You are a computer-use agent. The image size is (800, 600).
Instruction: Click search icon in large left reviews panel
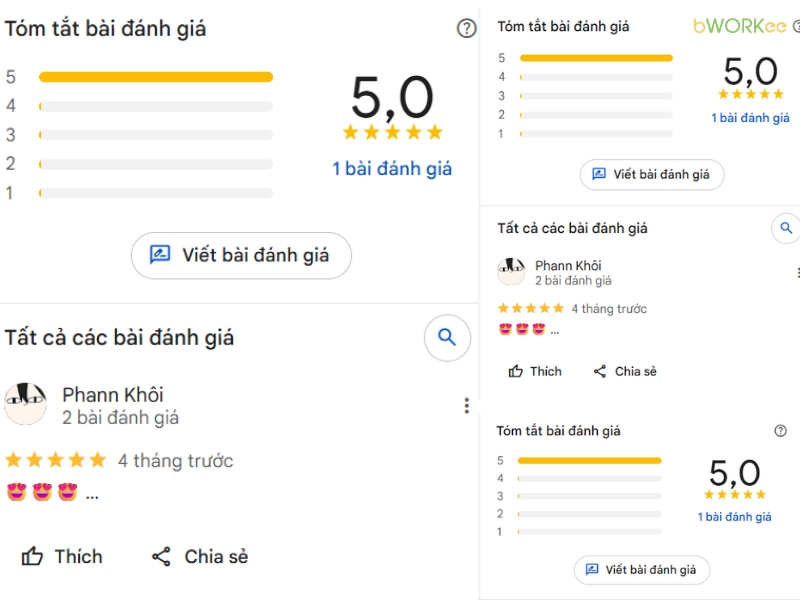tap(447, 338)
